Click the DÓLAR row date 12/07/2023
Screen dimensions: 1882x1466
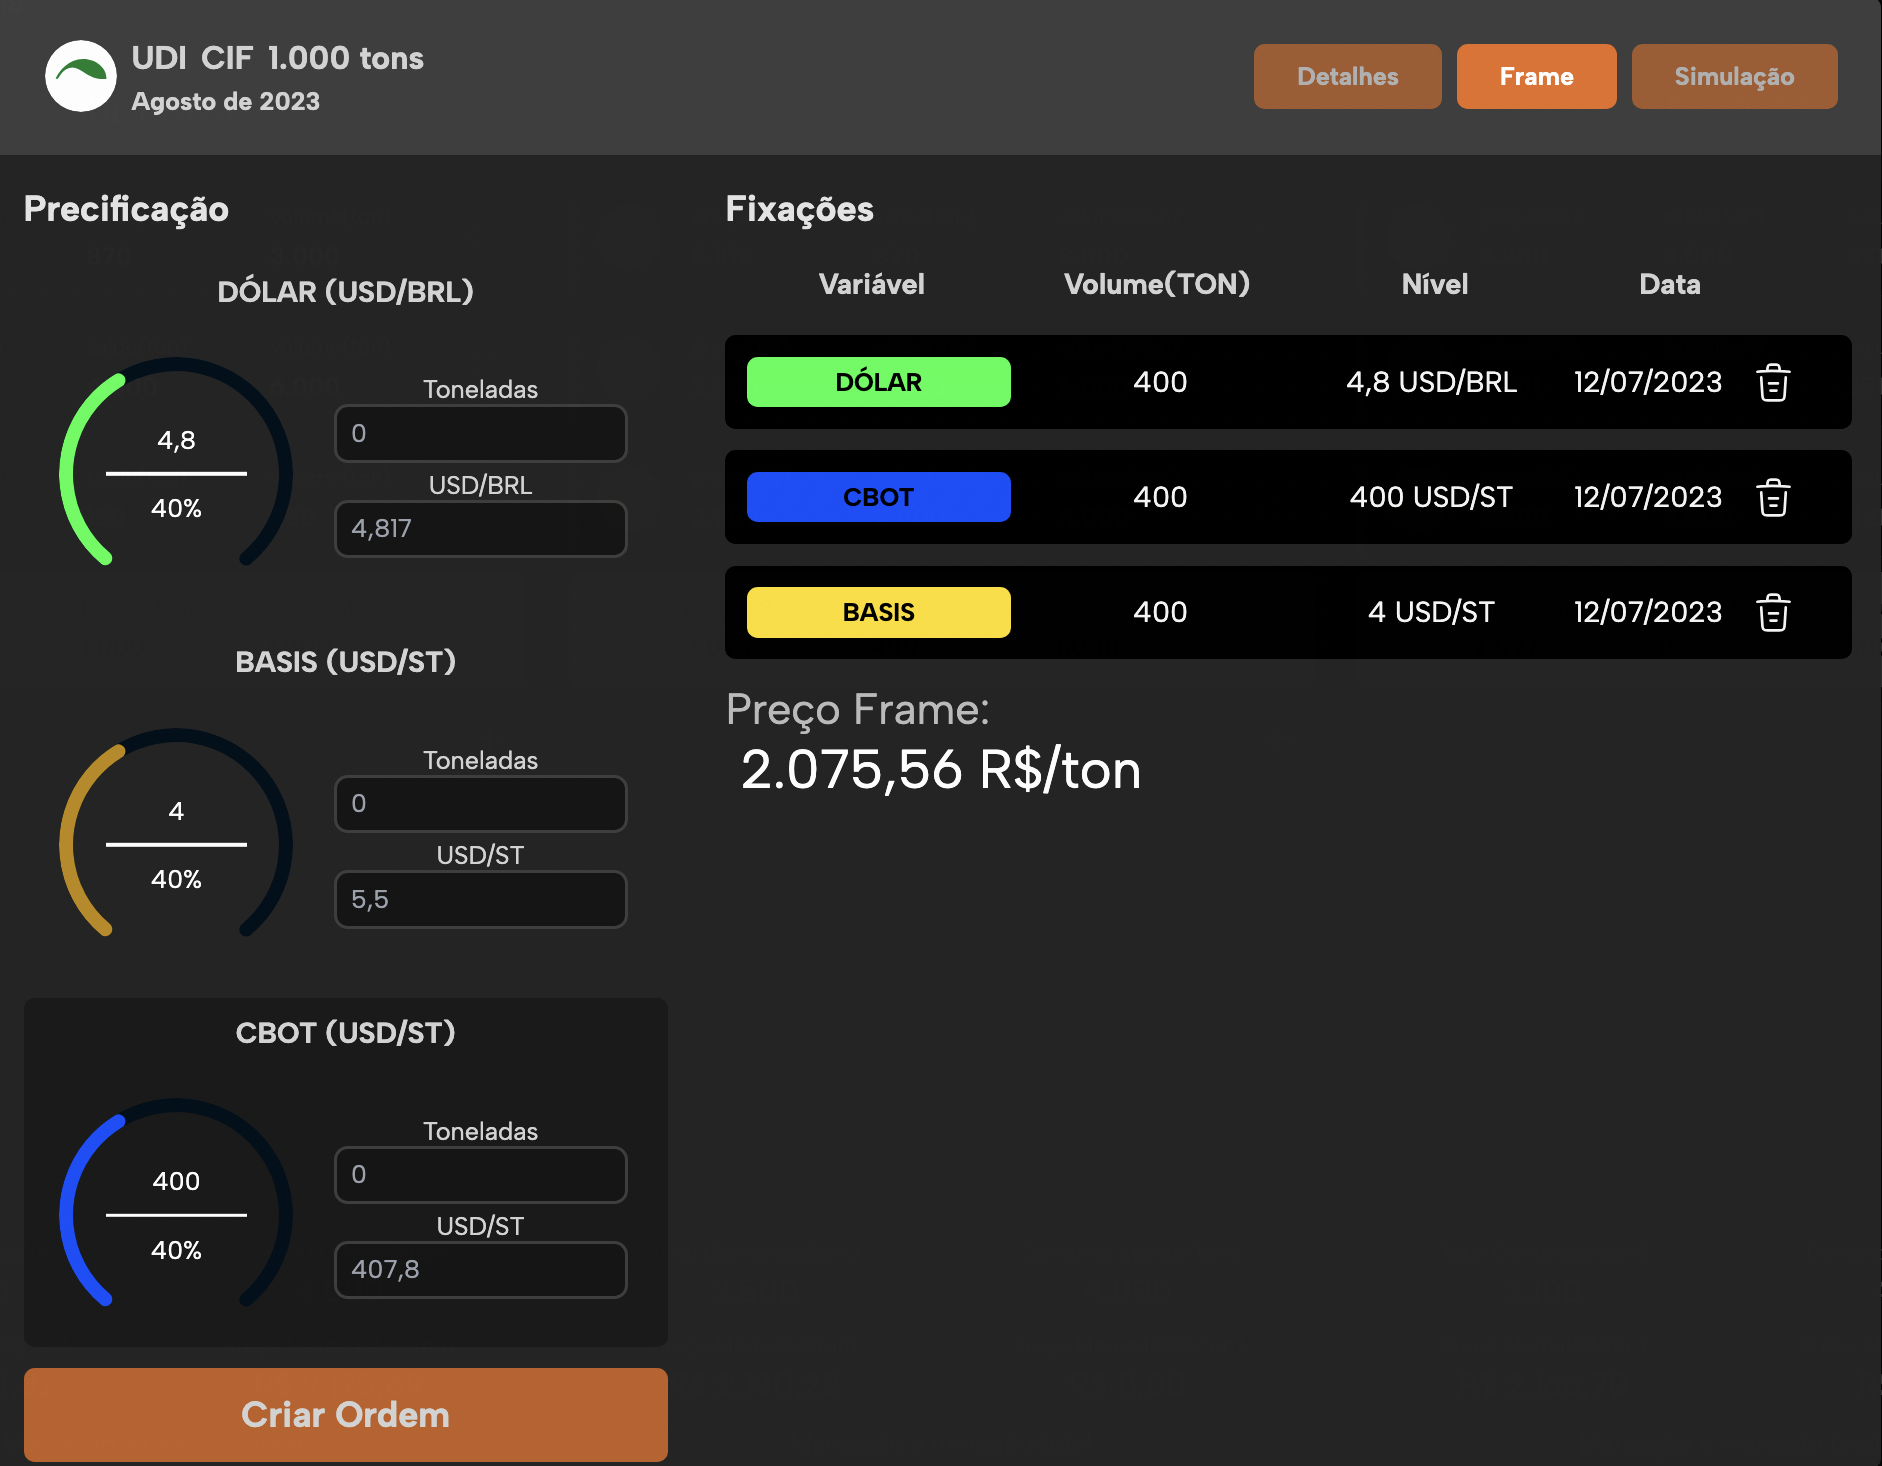coord(1648,382)
